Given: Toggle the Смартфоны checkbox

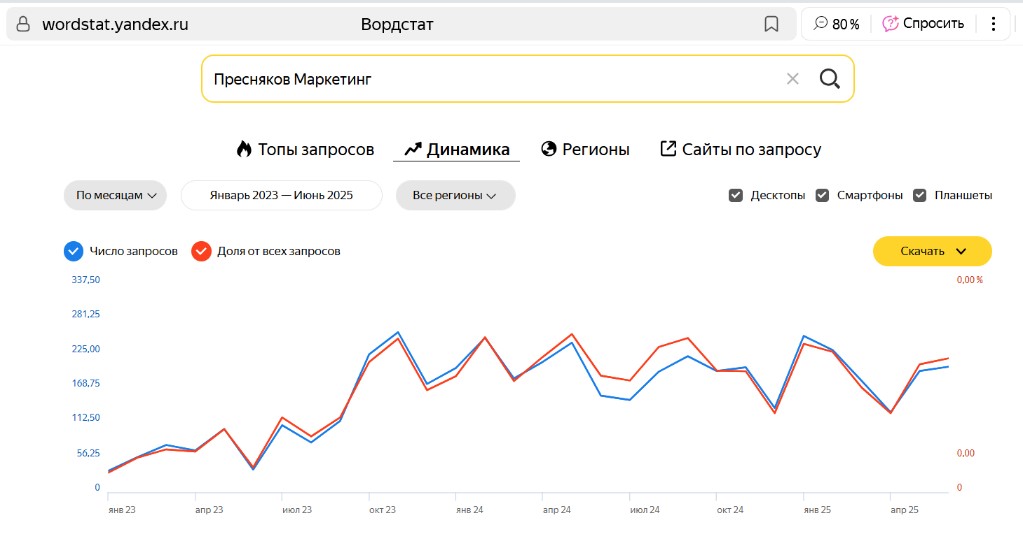Looking at the screenshot, I should click(x=822, y=195).
